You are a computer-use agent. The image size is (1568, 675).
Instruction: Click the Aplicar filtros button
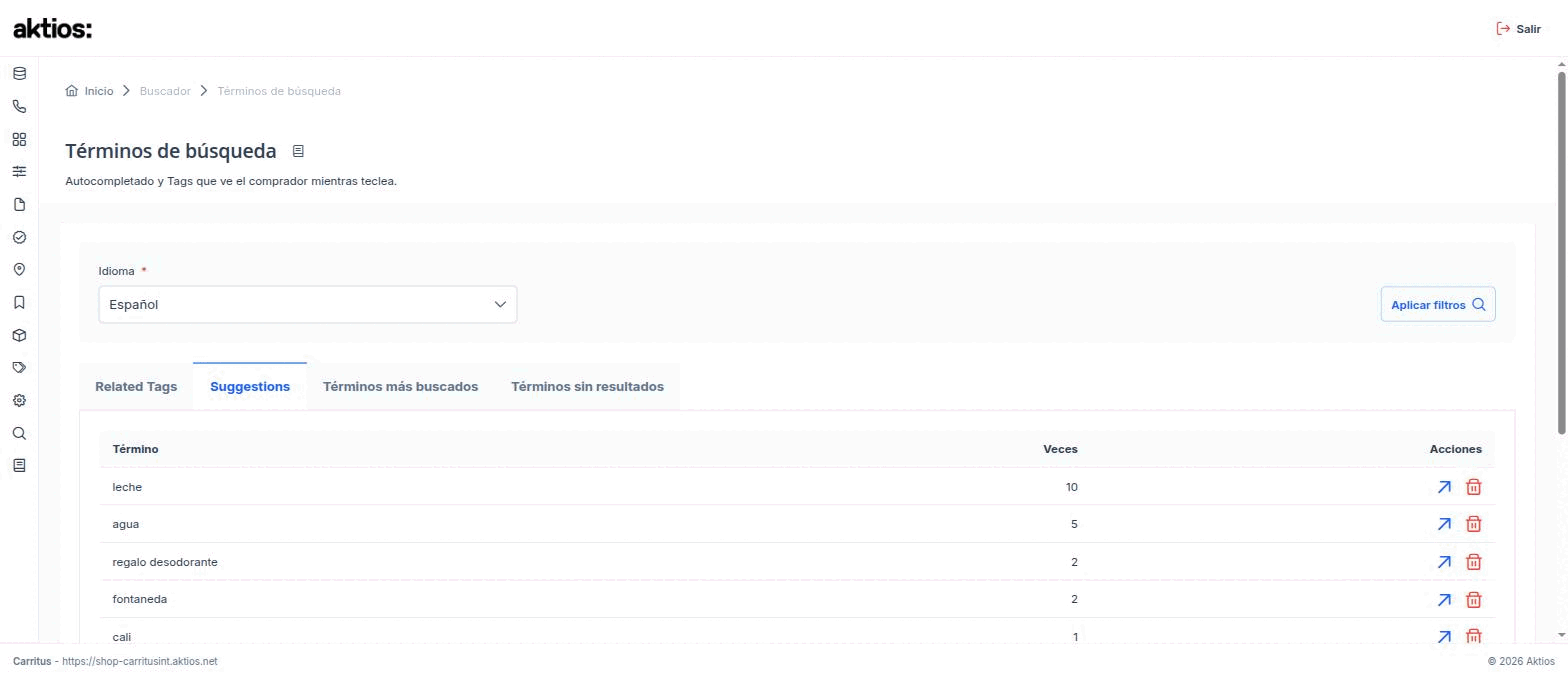[x=1438, y=305]
